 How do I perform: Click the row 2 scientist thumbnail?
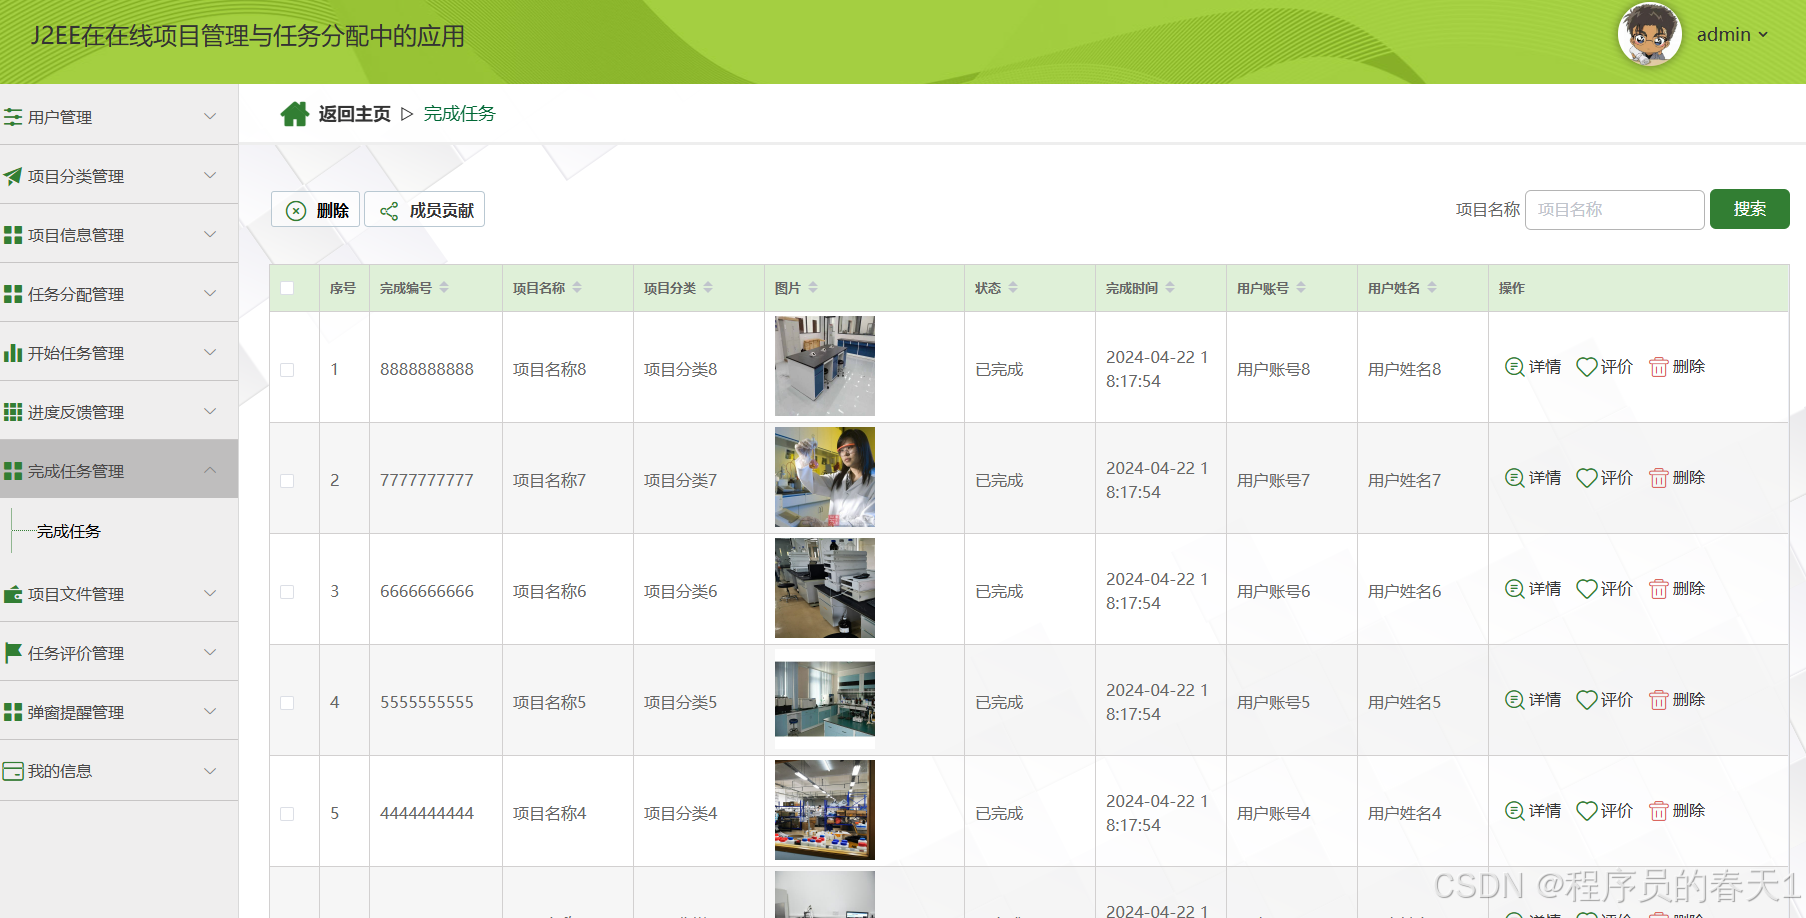pyautogui.click(x=825, y=477)
